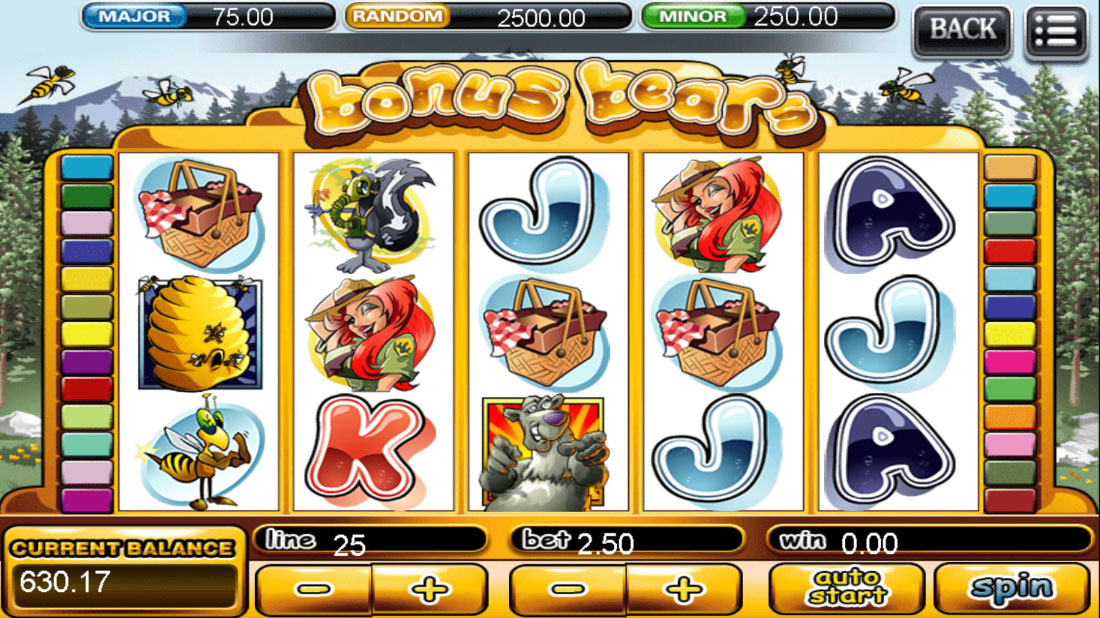Start auto spin mode
Image resolution: width=1100 pixels, height=618 pixels.
point(847,589)
